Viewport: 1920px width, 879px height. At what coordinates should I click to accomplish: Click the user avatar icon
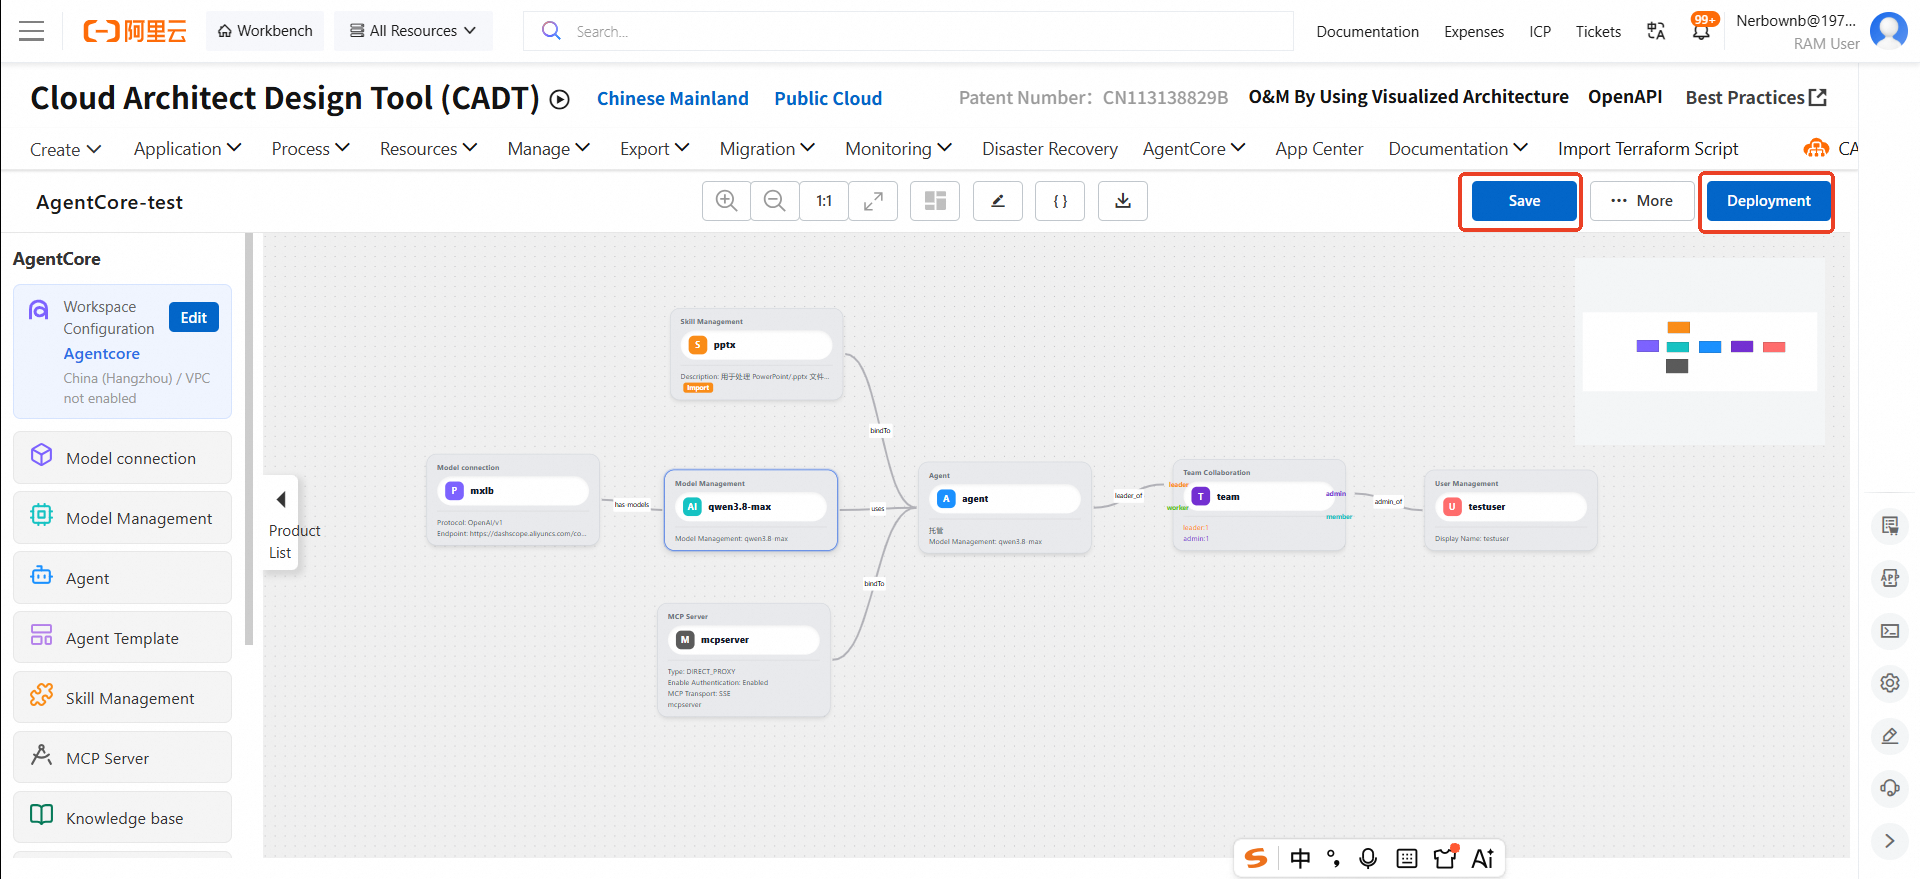coord(1888,30)
